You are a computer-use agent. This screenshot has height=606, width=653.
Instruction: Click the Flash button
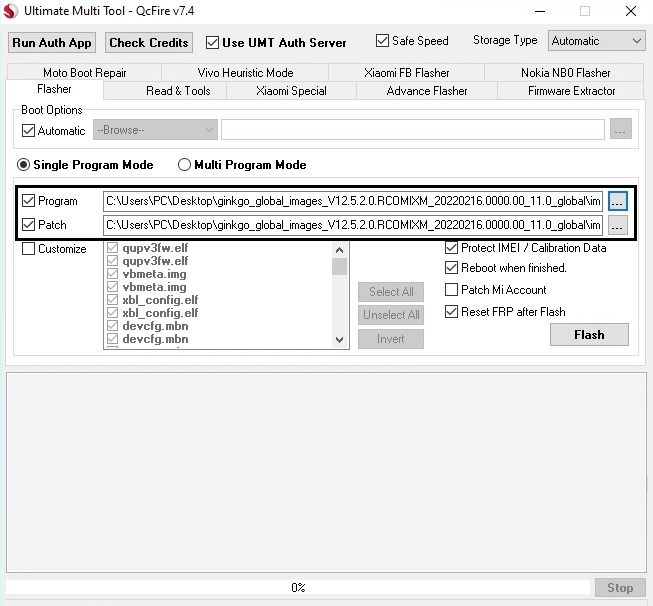coord(589,335)
